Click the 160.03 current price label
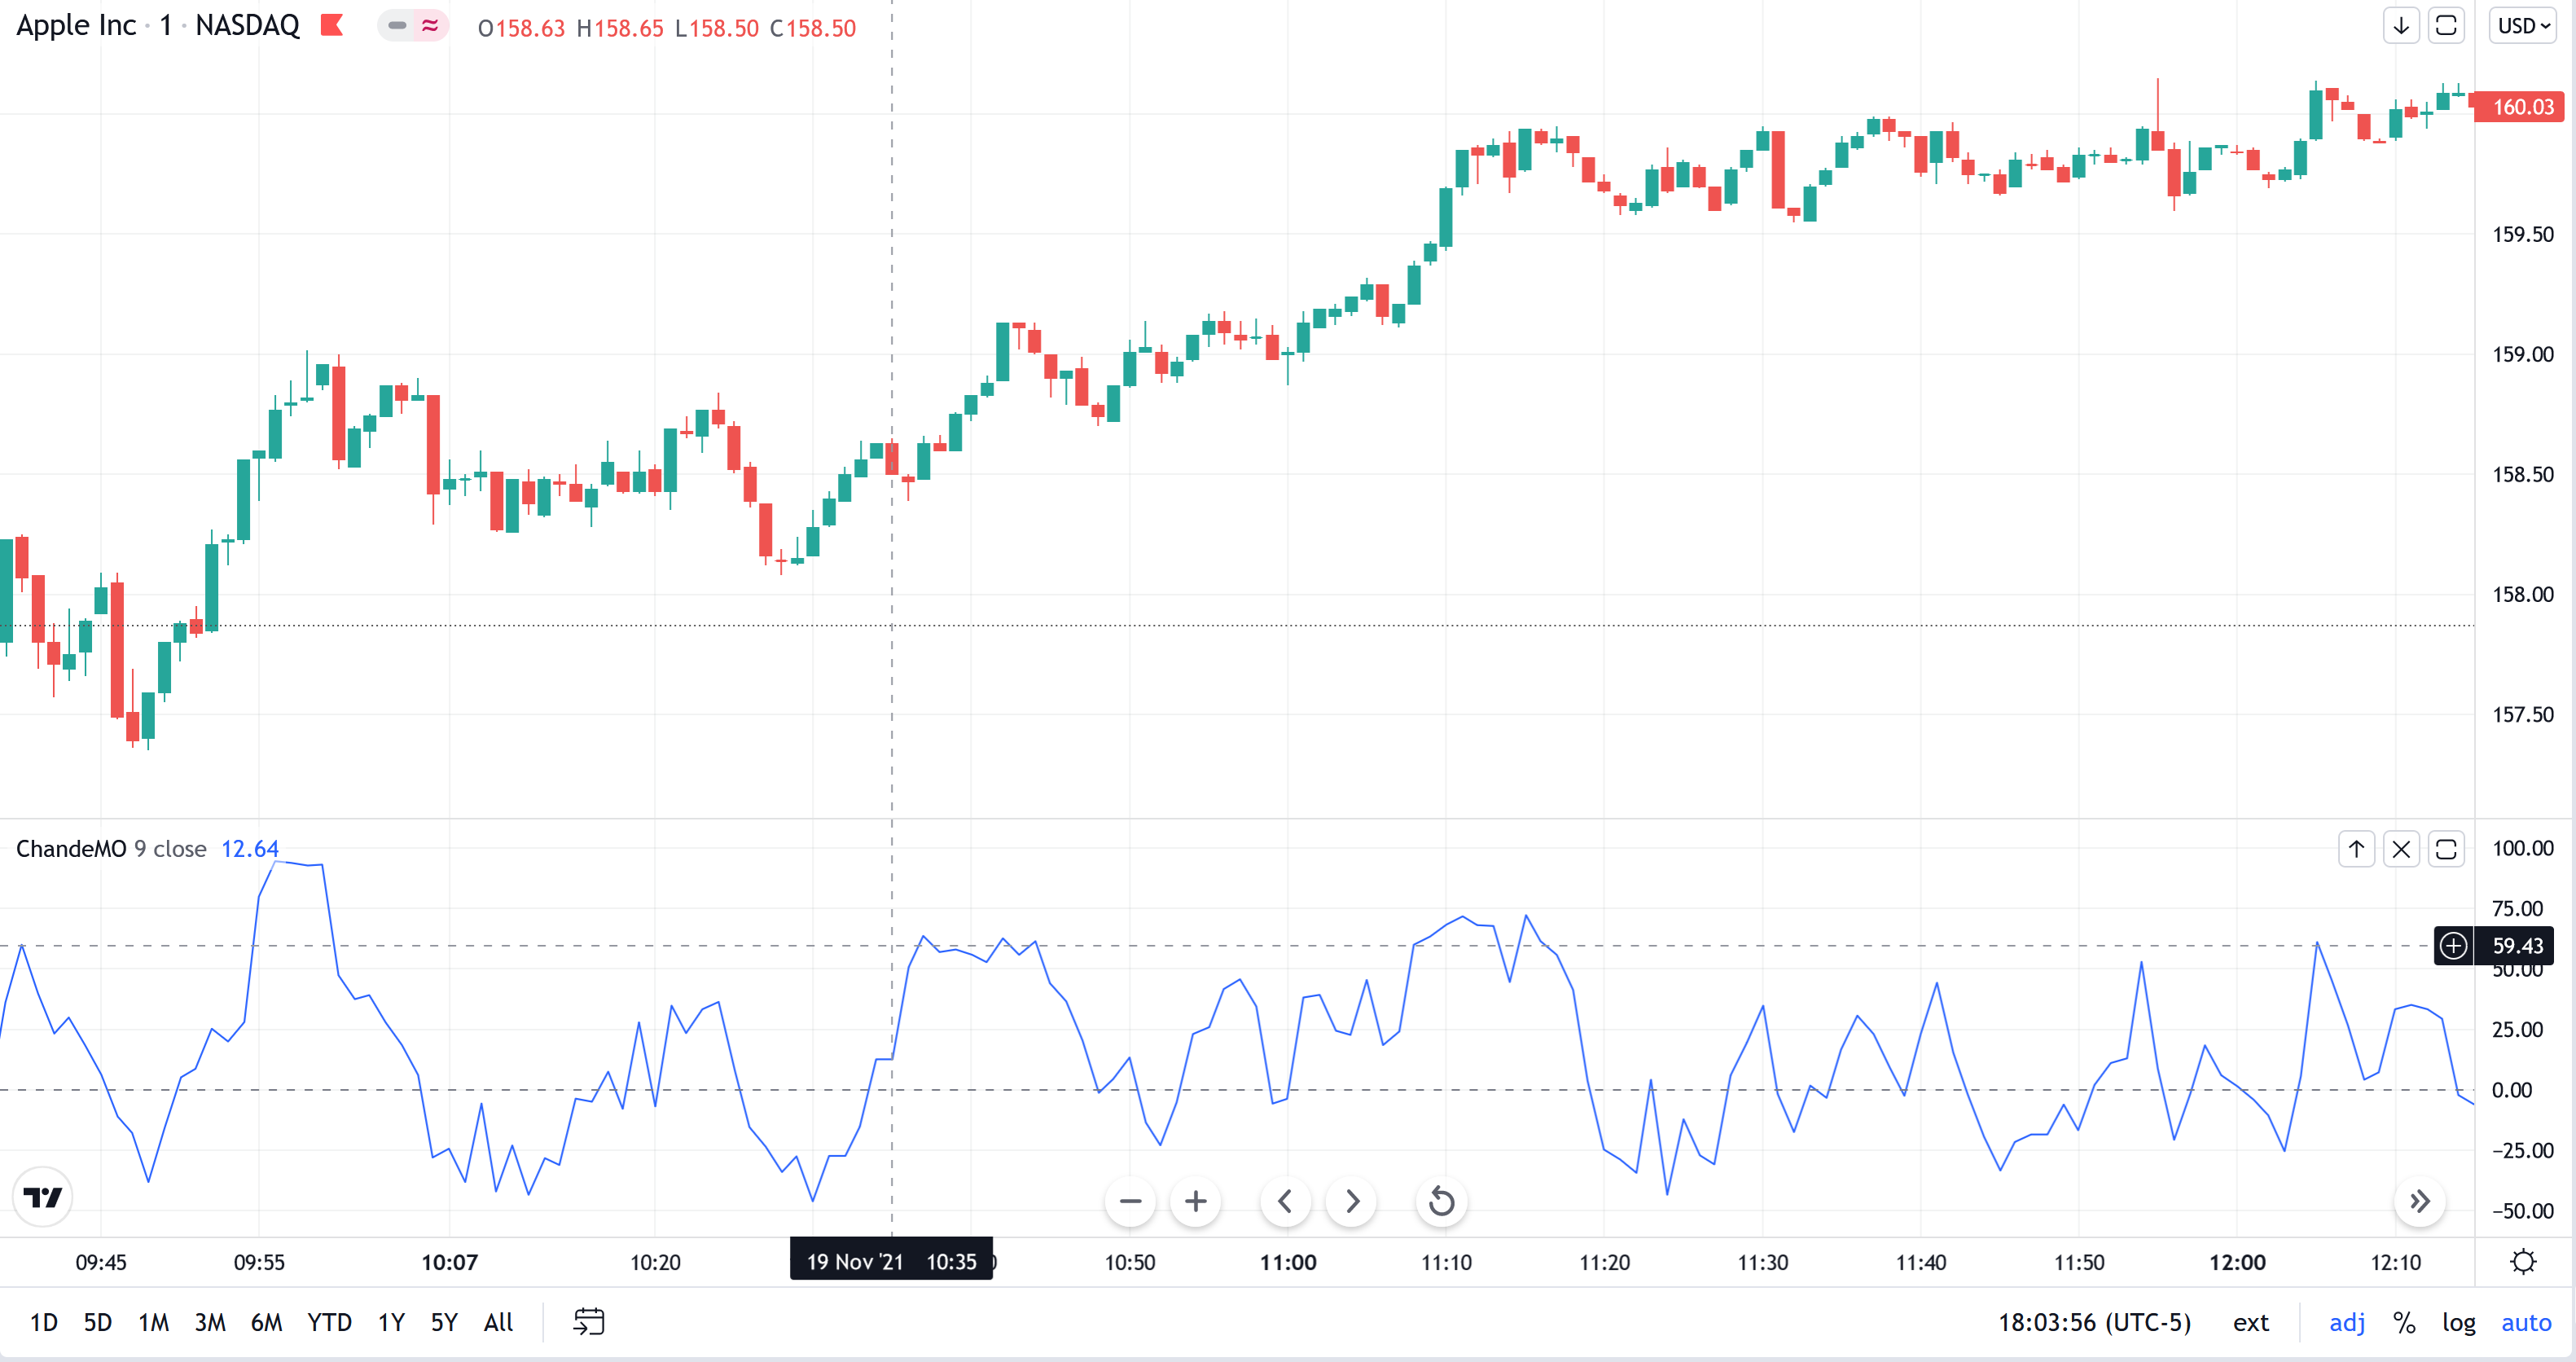This screenshot has width=2576, height=1362. (x=2521, y=107)
